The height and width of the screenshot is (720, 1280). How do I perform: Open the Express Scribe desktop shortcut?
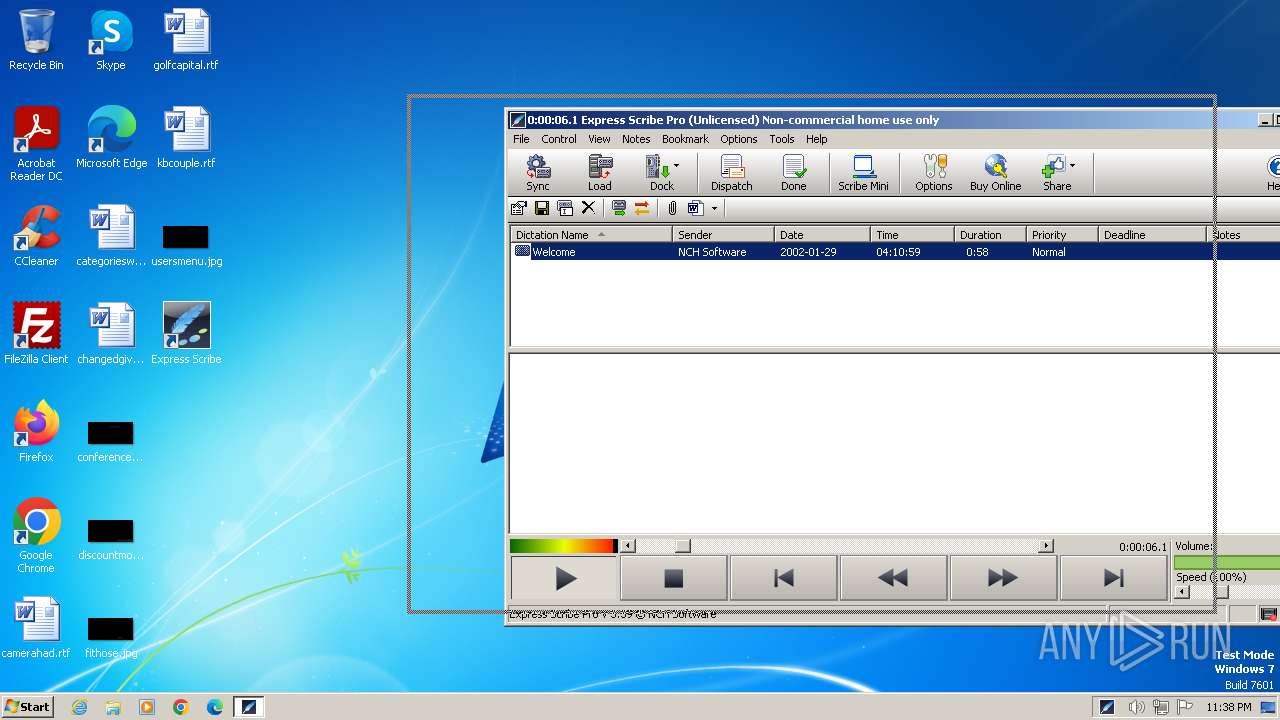pyautogui.click(x=186, y=334)
